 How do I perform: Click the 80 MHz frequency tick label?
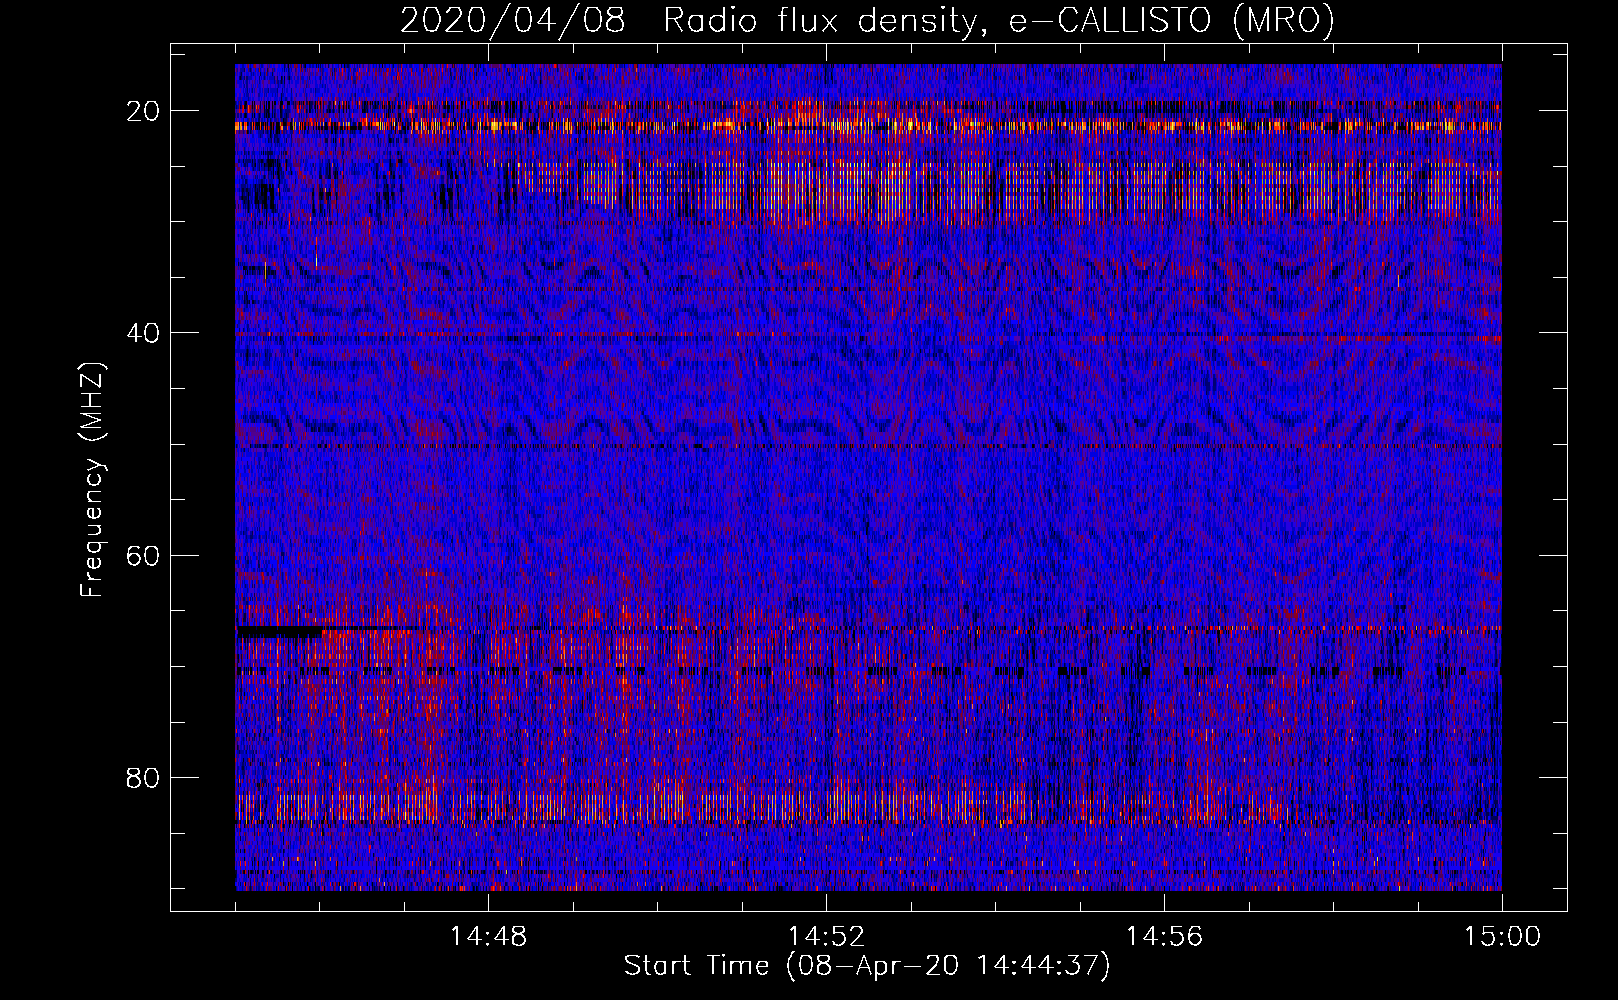click(x=144, y=778)
